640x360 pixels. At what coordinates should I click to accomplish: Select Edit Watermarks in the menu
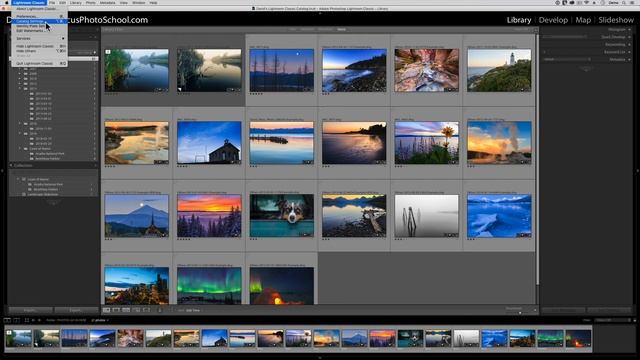click(39, 31)
